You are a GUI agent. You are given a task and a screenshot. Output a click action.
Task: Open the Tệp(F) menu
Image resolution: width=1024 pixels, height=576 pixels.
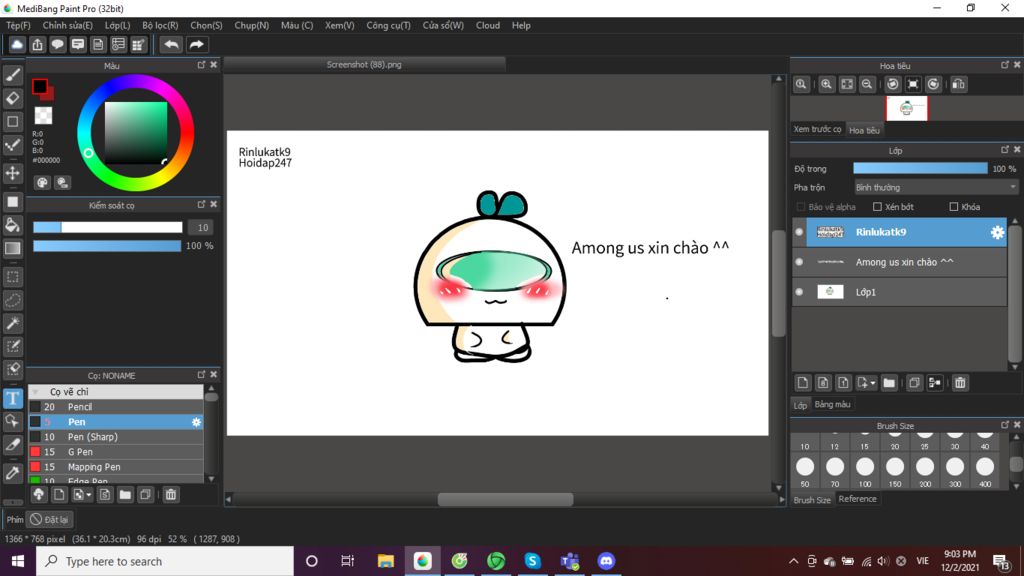(18, 25)
